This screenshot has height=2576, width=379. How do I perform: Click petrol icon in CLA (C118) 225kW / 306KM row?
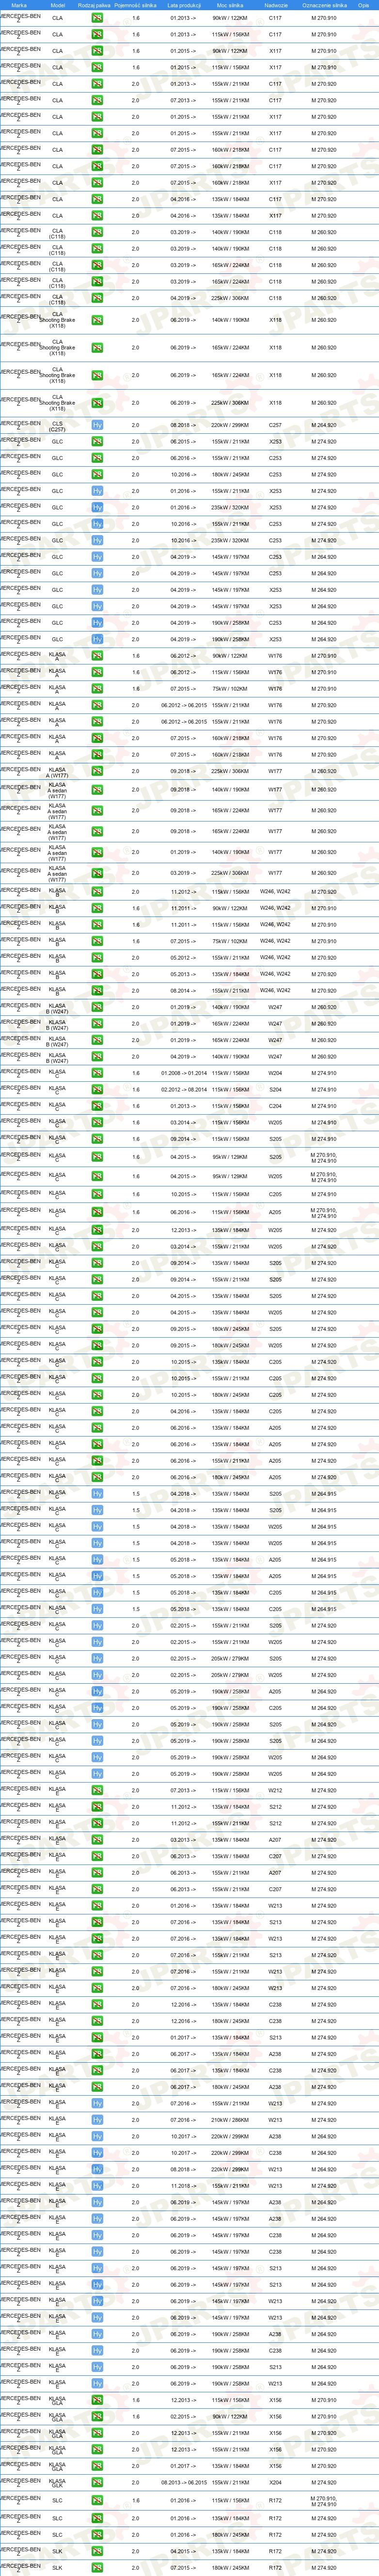[97, 298]
